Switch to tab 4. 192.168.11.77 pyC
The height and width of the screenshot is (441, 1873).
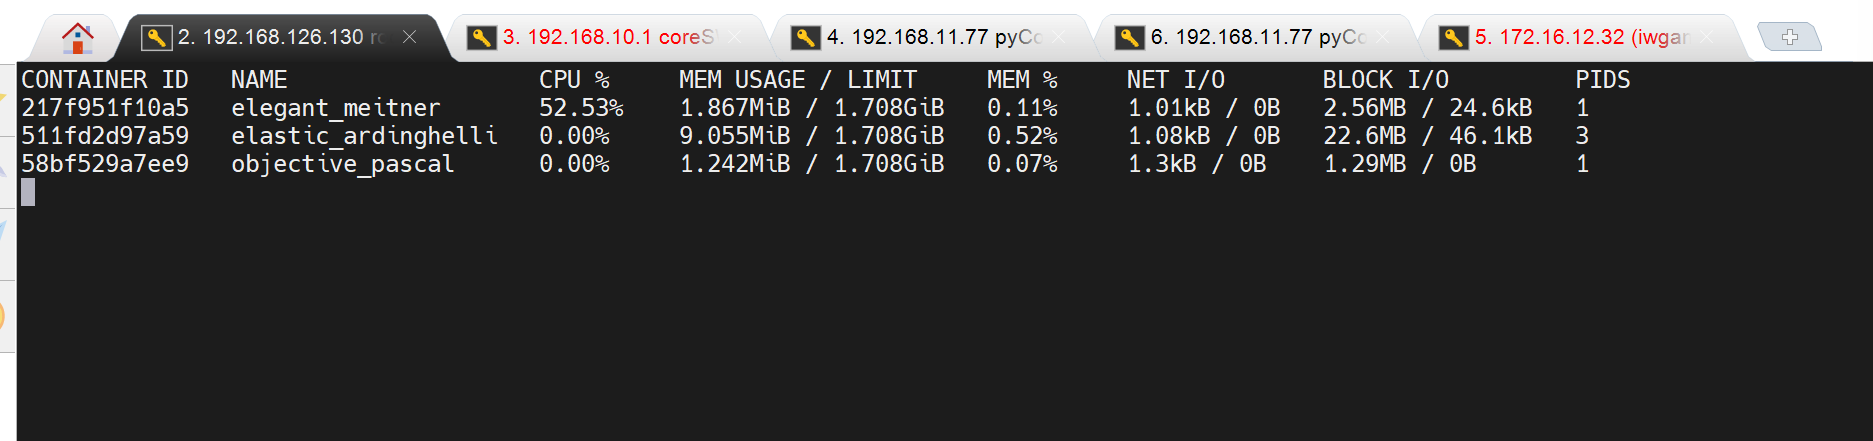point(932,38)
